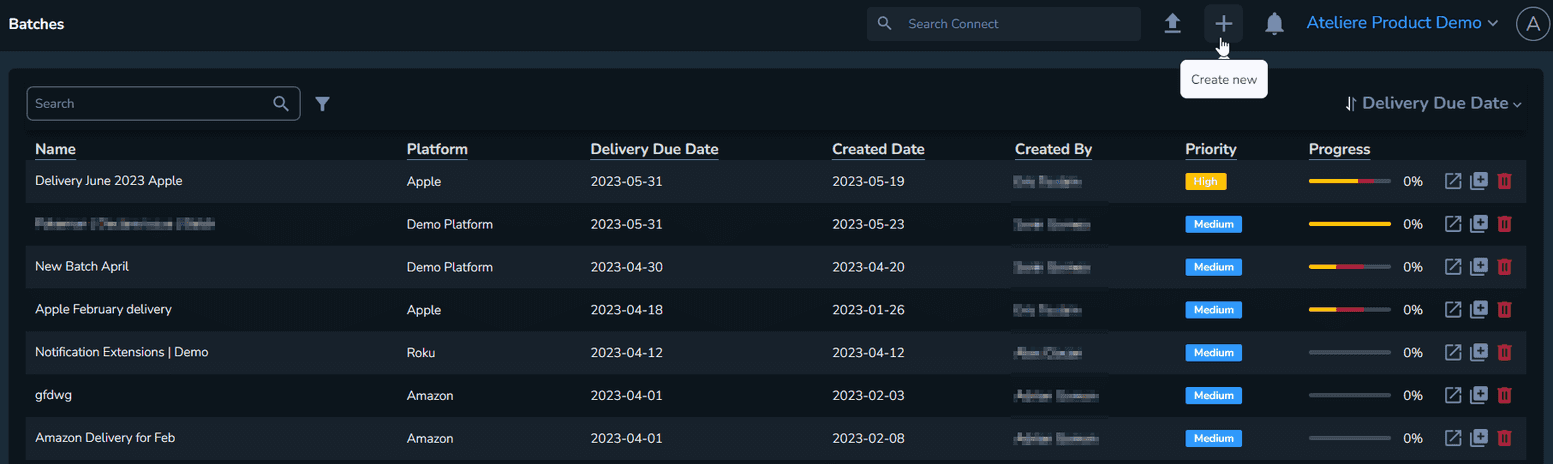
Task: Duplicate the New Batch April row
Action: click(1479, 267)
